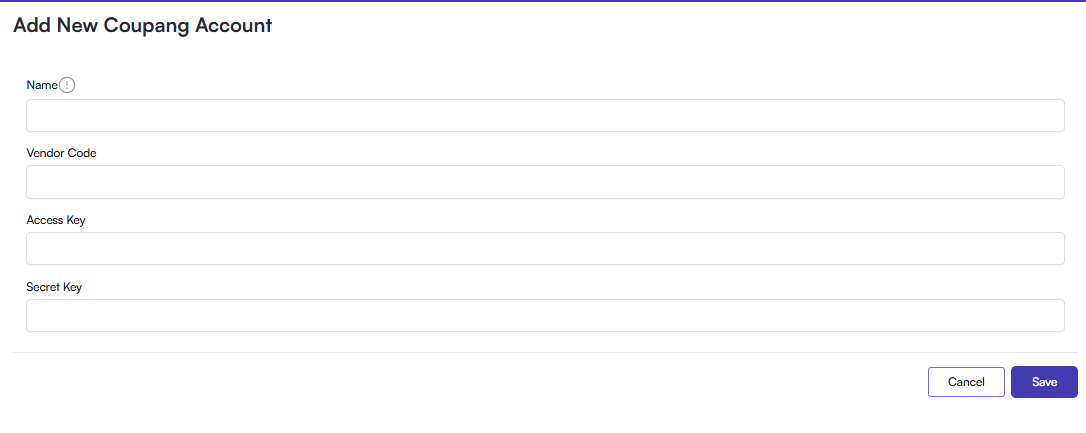1086x433 pixels.
Task: Place cursor in the first form field
Action: 545,116
